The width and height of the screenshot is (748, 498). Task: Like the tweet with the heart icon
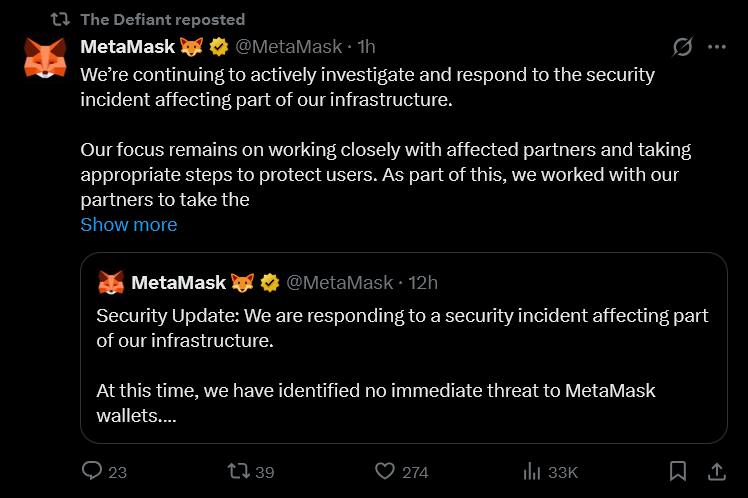[x=384, y=471]
